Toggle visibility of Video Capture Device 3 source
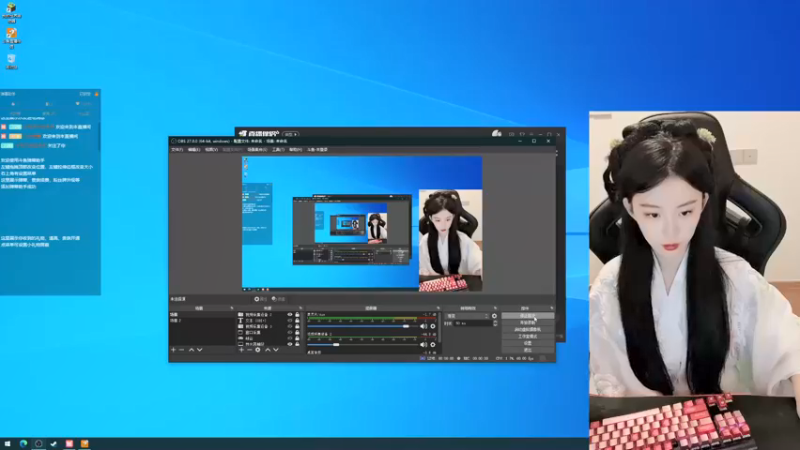Screen dimensions: 800x450 click(x=290, y=327)
